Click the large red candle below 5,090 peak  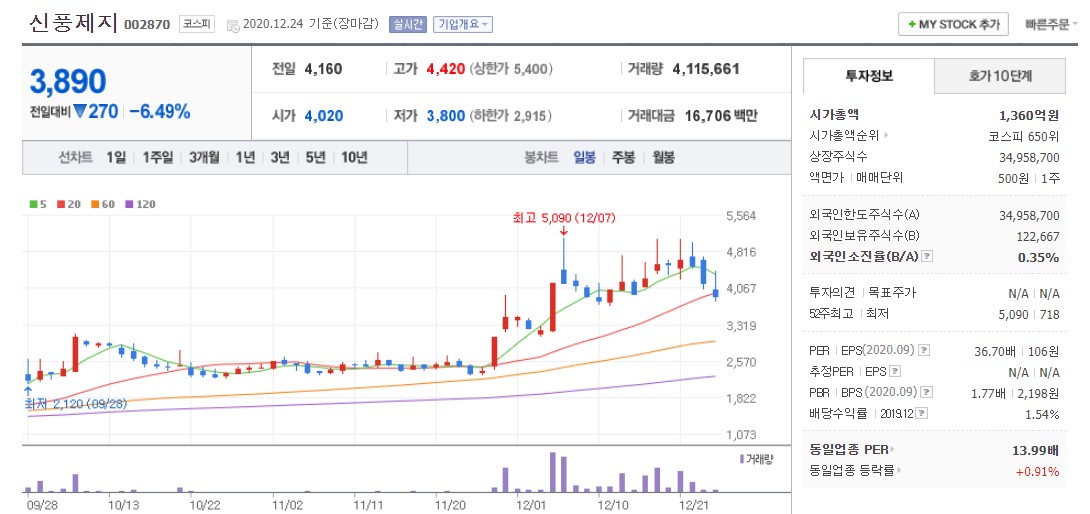[553, 307]
